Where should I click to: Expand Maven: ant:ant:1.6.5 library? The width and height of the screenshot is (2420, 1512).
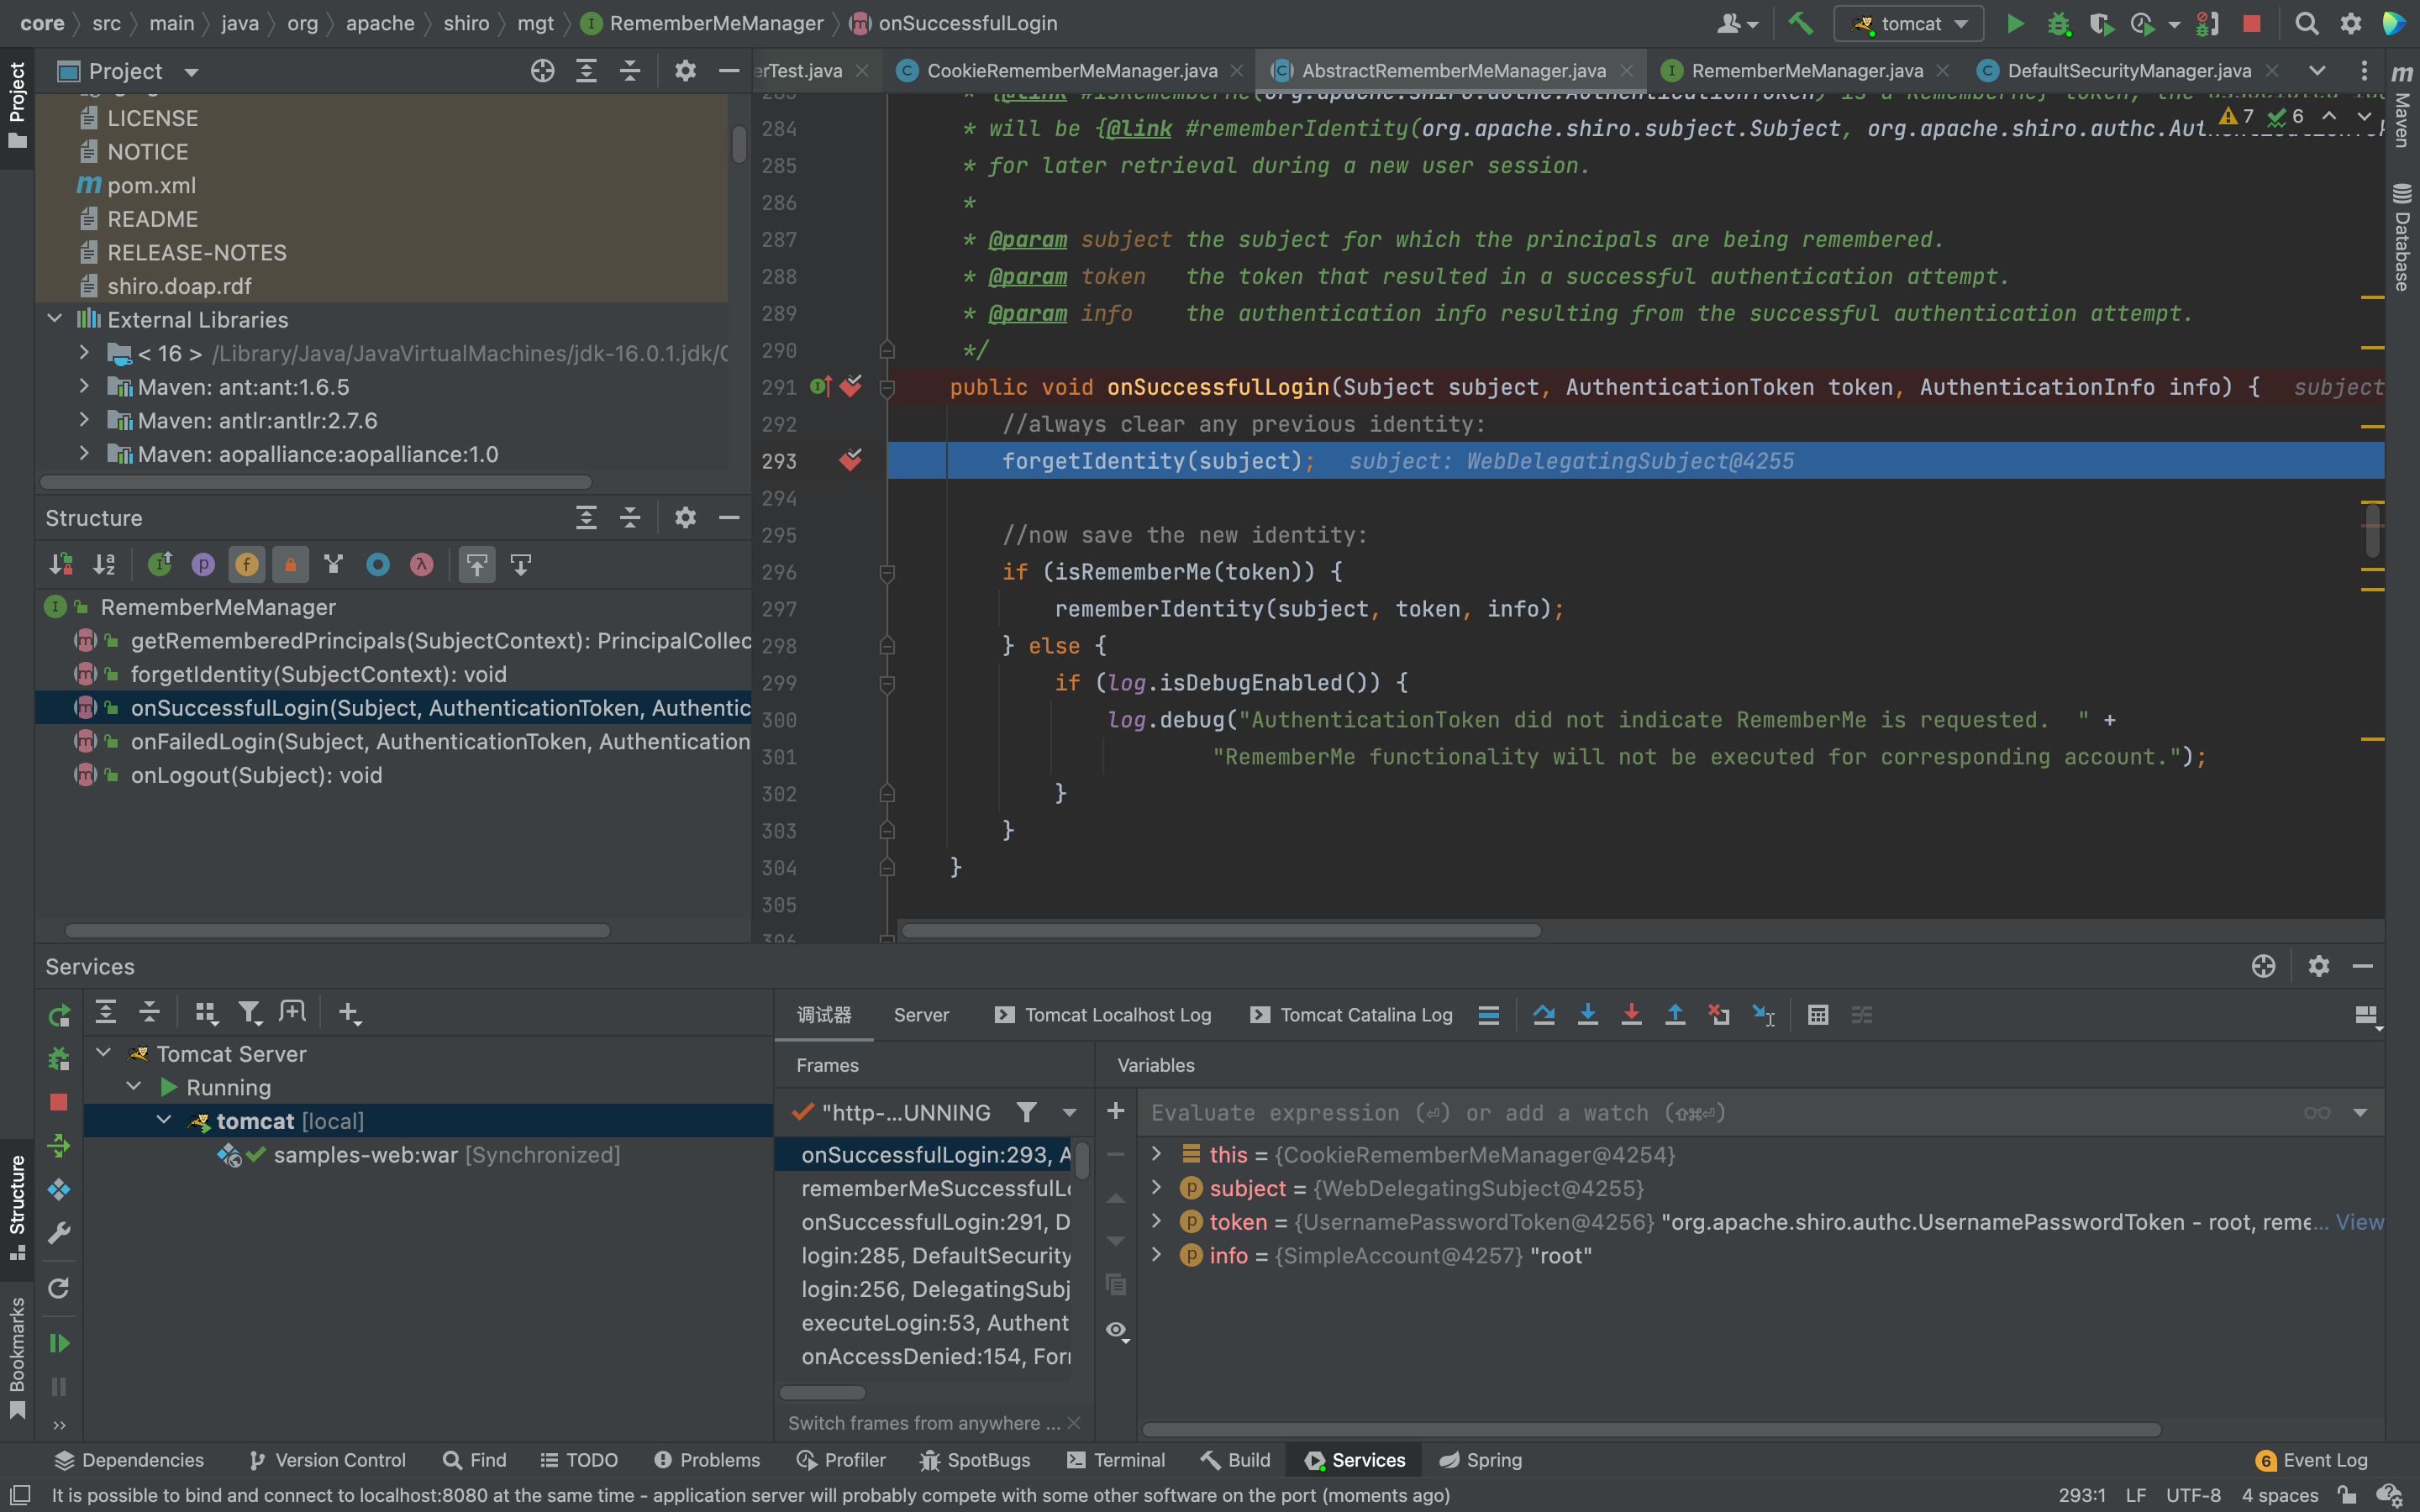(x=85, y=386)
